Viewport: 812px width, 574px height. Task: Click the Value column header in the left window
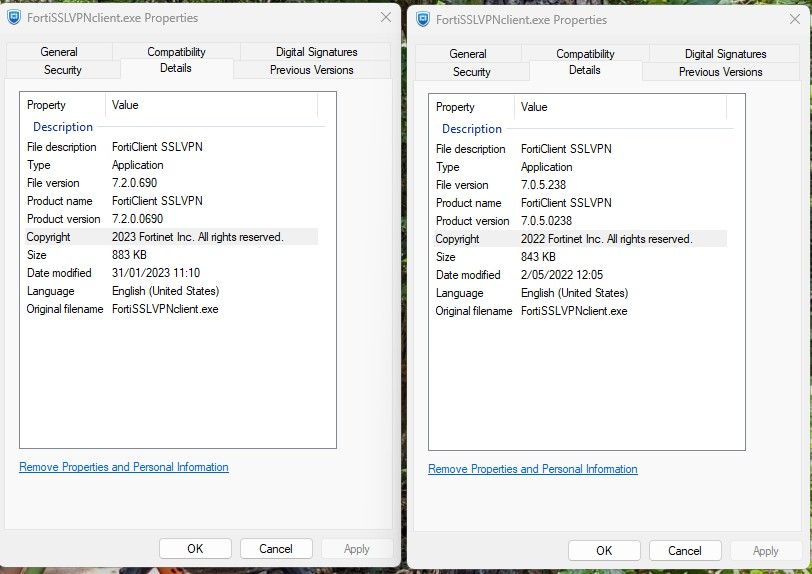click(211, 105)
